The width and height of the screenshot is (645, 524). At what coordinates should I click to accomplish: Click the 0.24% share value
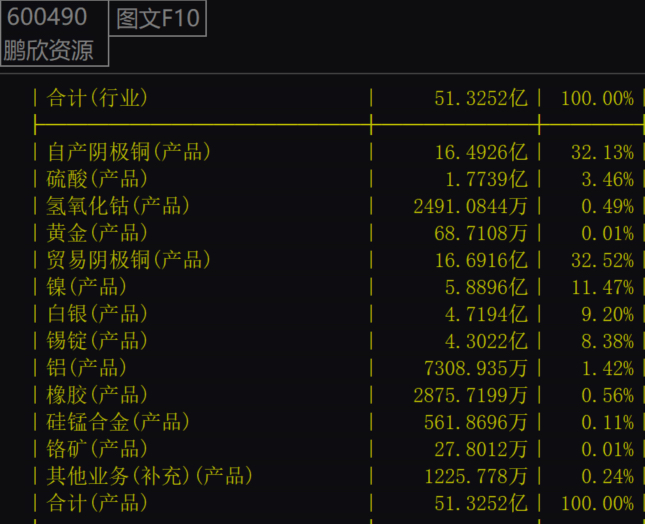608,477
